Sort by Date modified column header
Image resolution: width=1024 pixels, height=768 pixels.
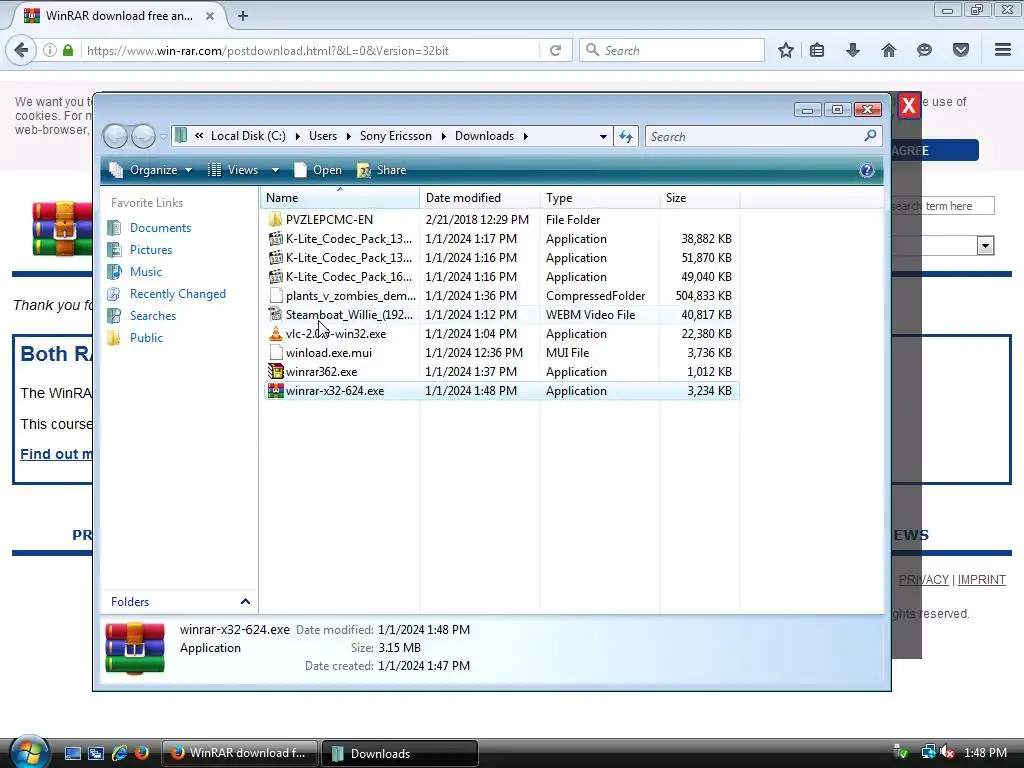(x=480, y=198)
